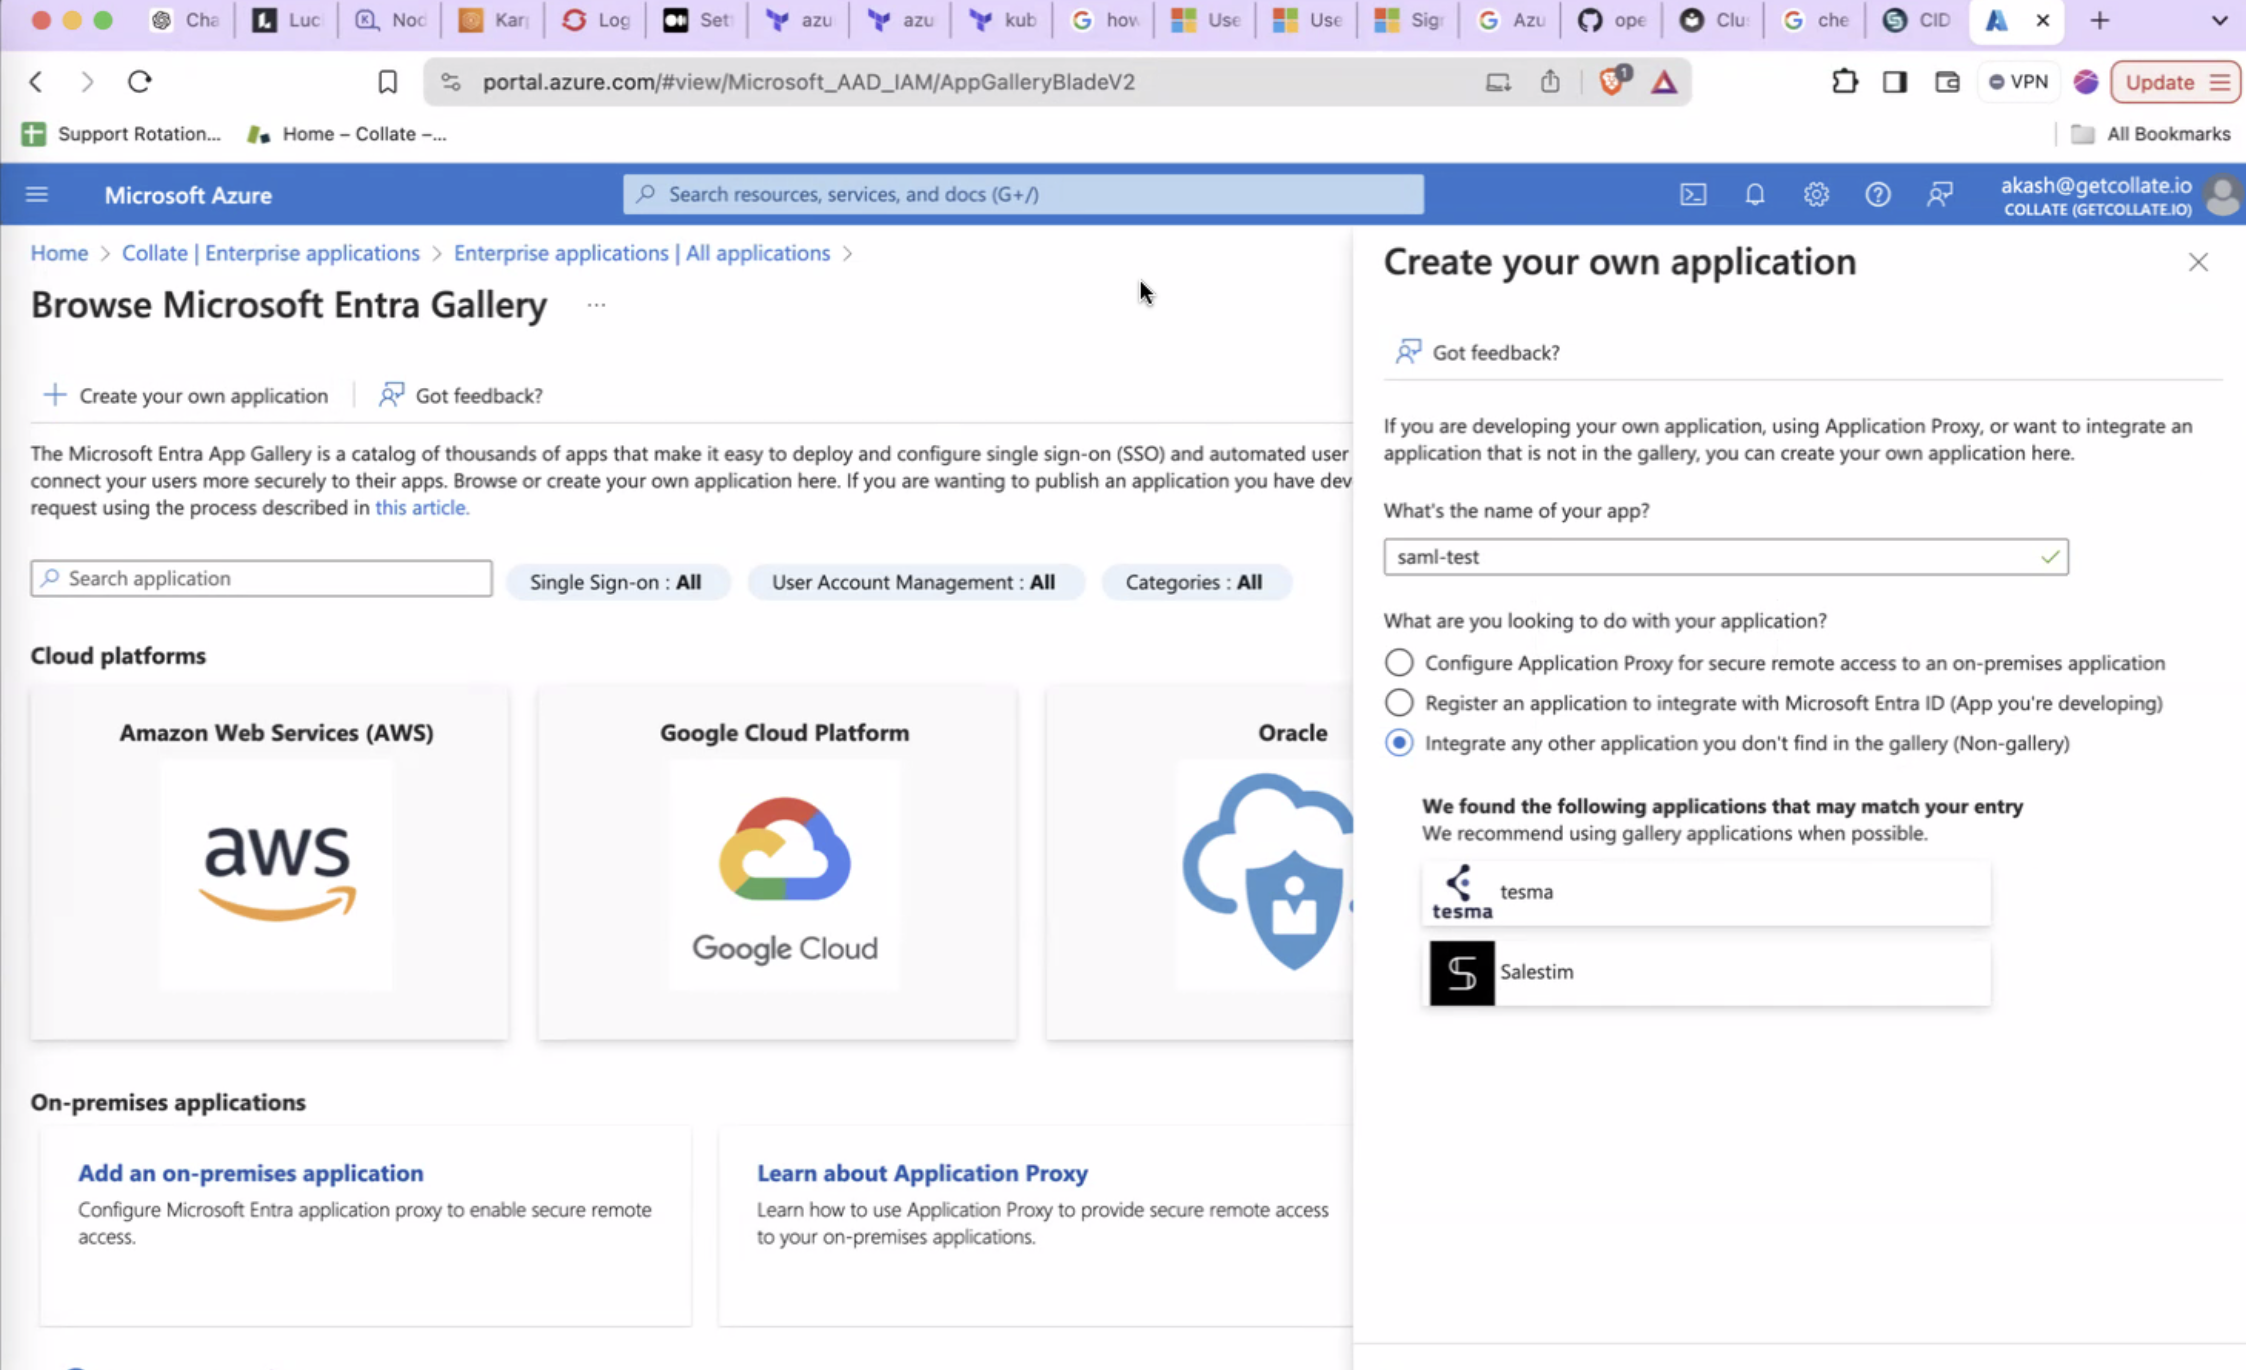Click the Brave Shields icon in address bar
Image resolution: width=2246 pixels, height=1370 pixels.
click(1611, 82)
